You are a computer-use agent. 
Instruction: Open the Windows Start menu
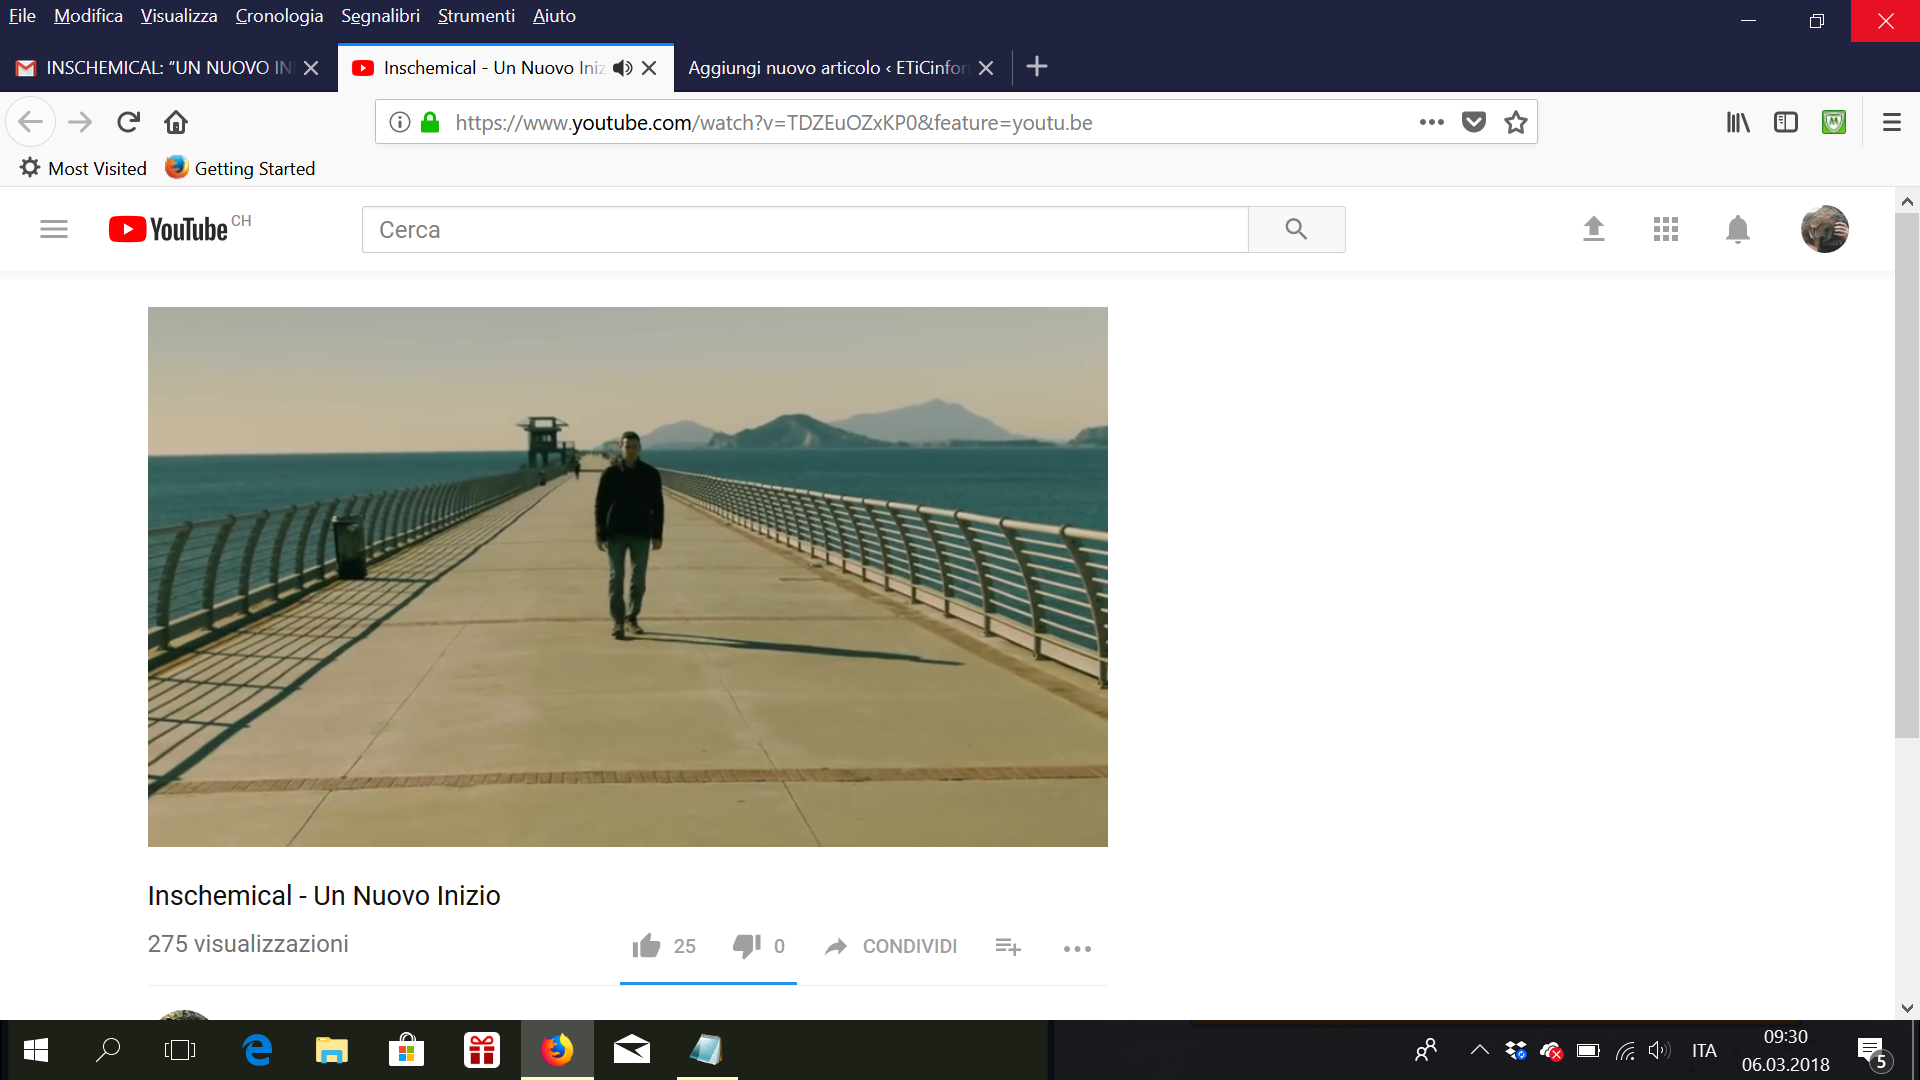[36, 1050]
